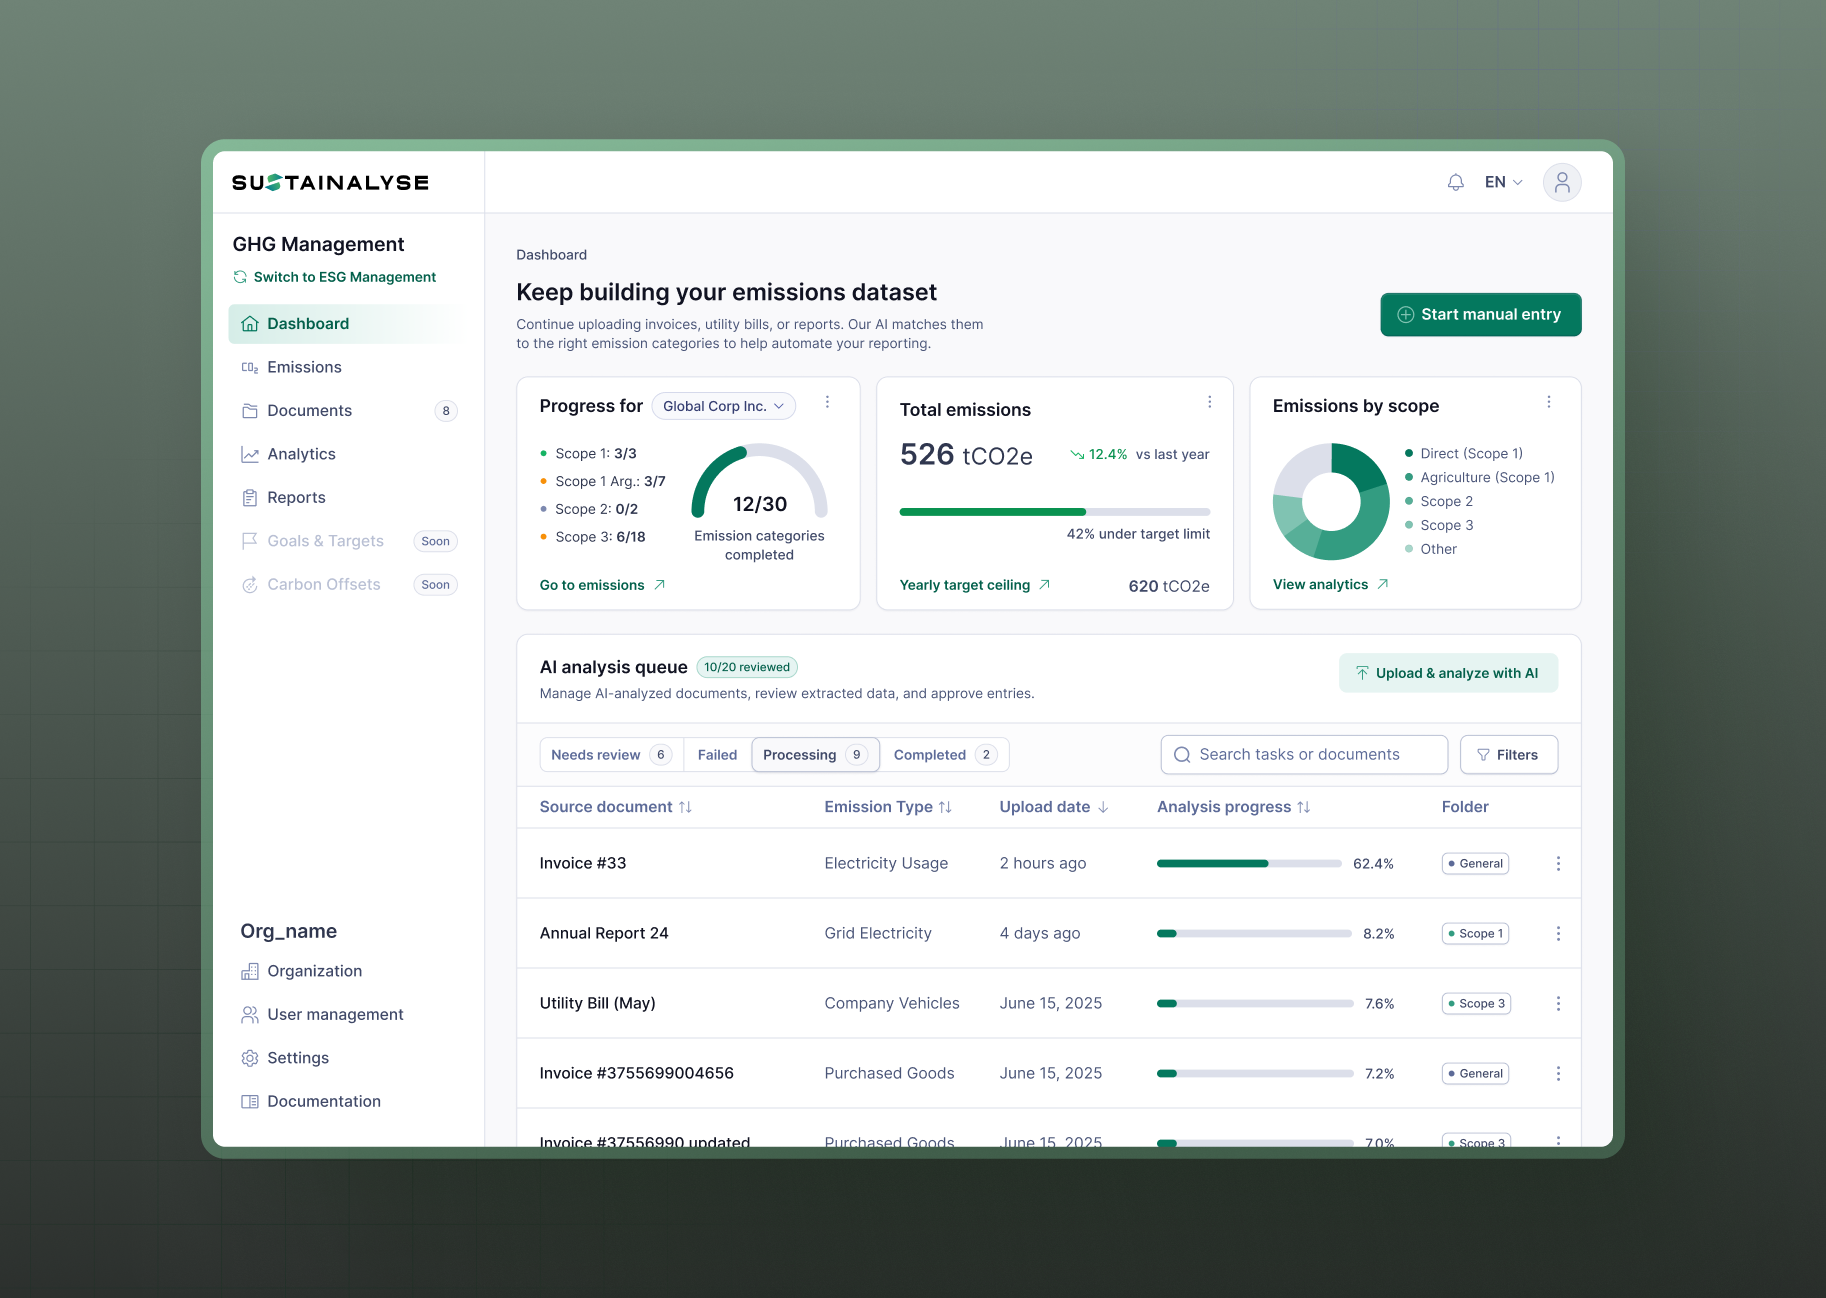
Task: Open Analytics in the sidebar
Action: click(x=346, y=454)
